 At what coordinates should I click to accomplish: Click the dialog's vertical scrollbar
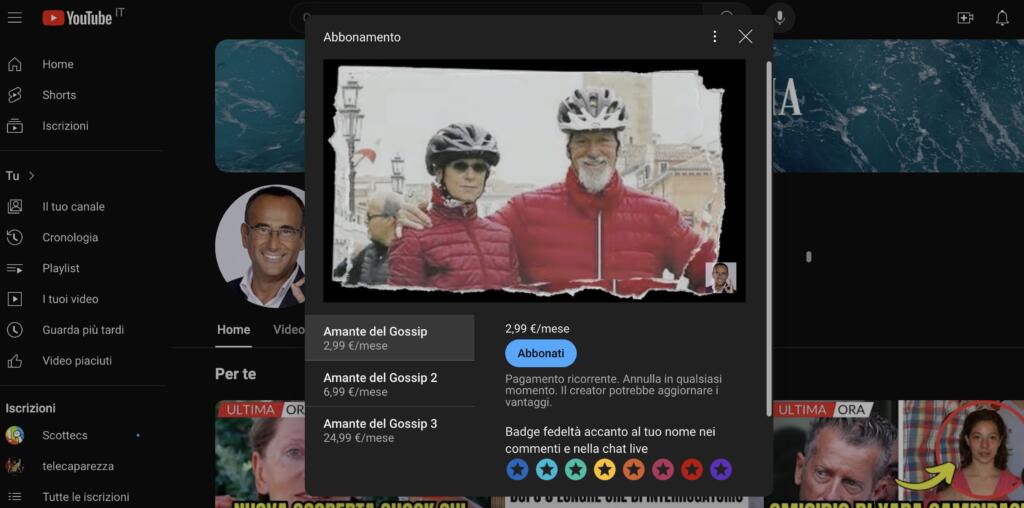768,240
